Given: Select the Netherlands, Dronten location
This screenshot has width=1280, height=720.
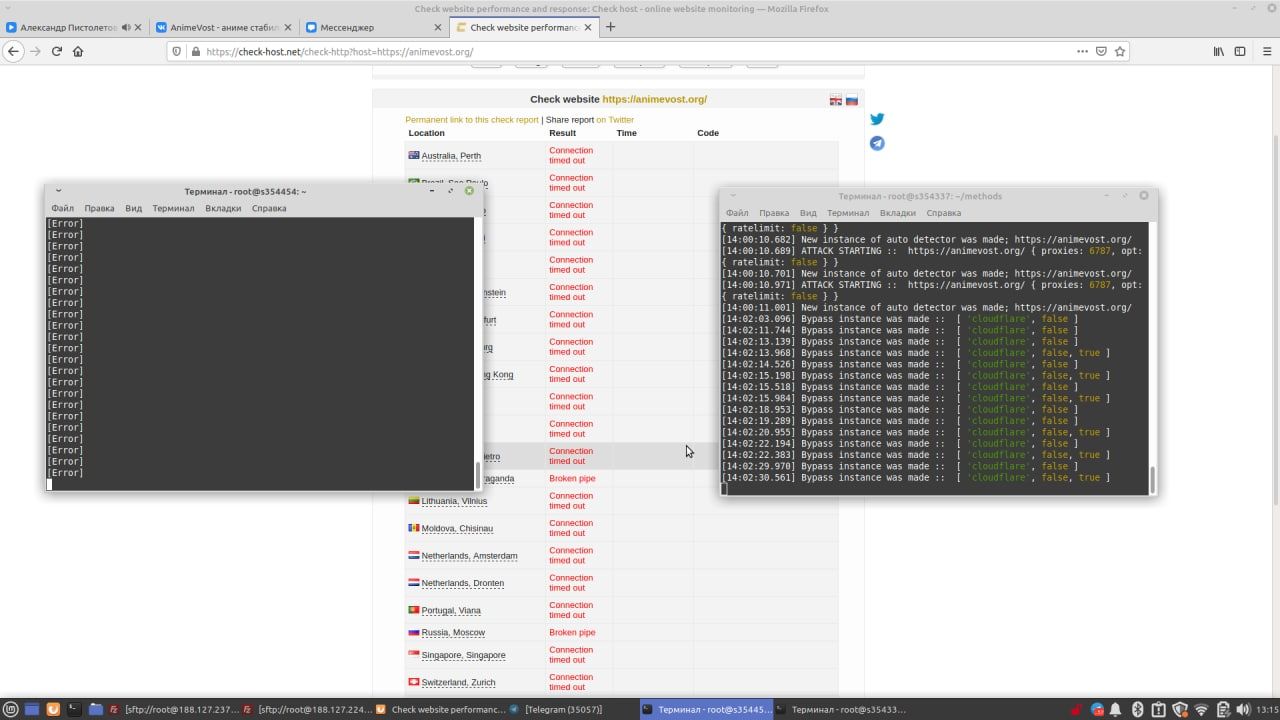Looking at the screenshot, I should point(462,583).
